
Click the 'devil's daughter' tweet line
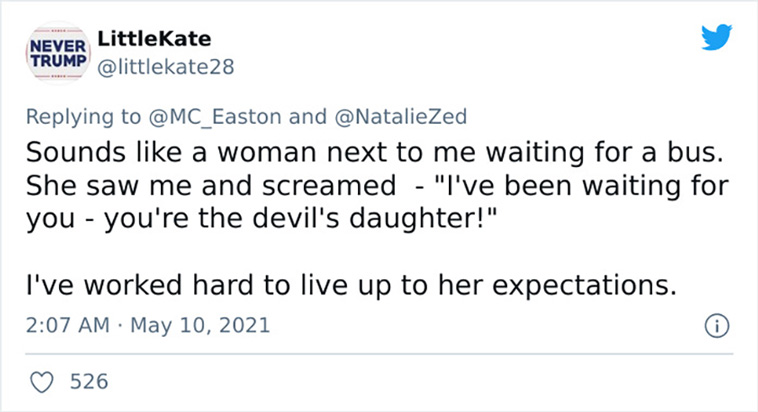[x=262, y=219]
